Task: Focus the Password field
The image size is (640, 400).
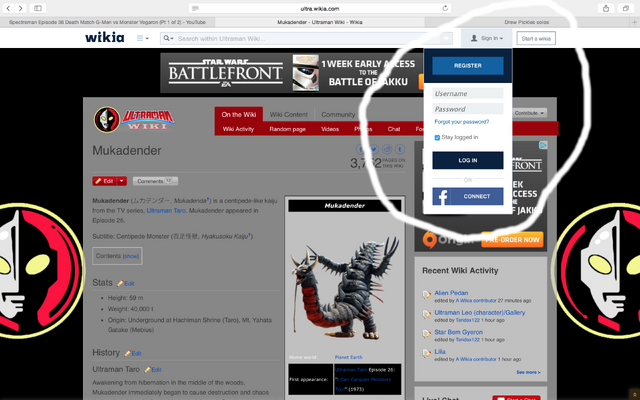Action: coord(468,109)
